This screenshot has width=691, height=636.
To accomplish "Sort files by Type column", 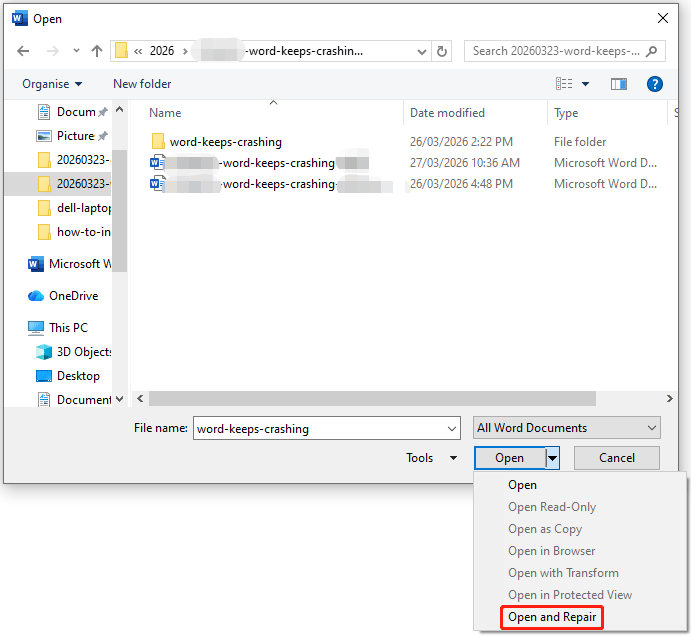I will [x=566, y=113].
